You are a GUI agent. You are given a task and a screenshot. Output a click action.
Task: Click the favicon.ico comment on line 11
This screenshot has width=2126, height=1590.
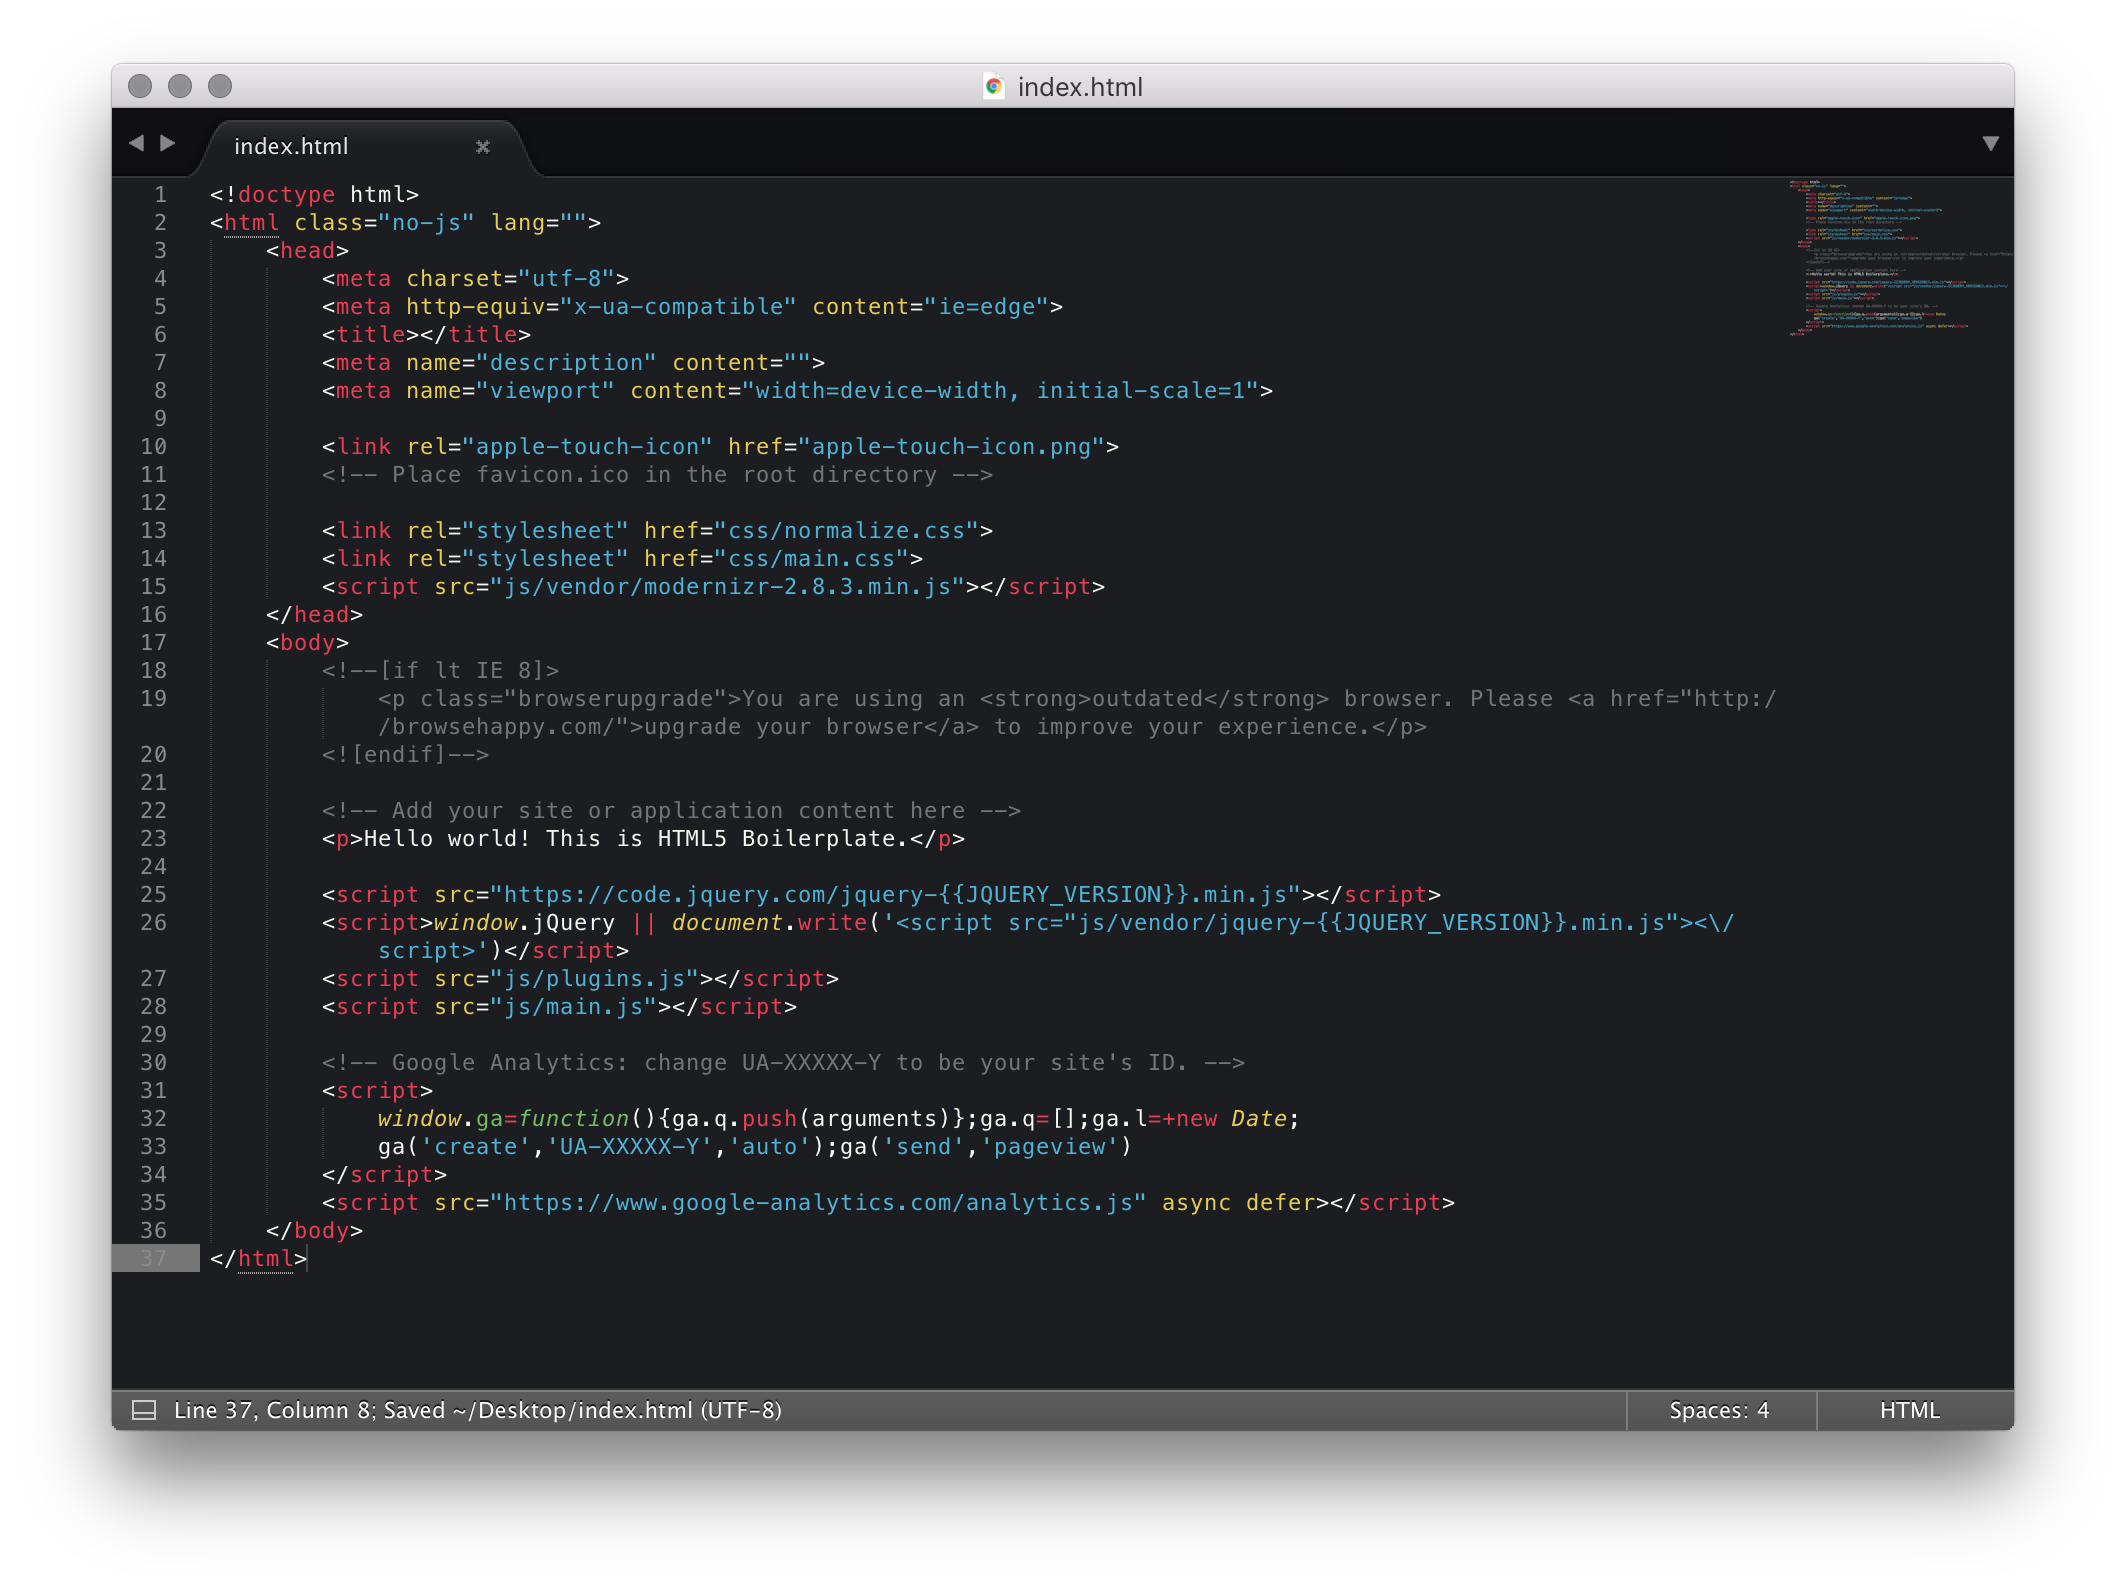[x=657, y=474]
